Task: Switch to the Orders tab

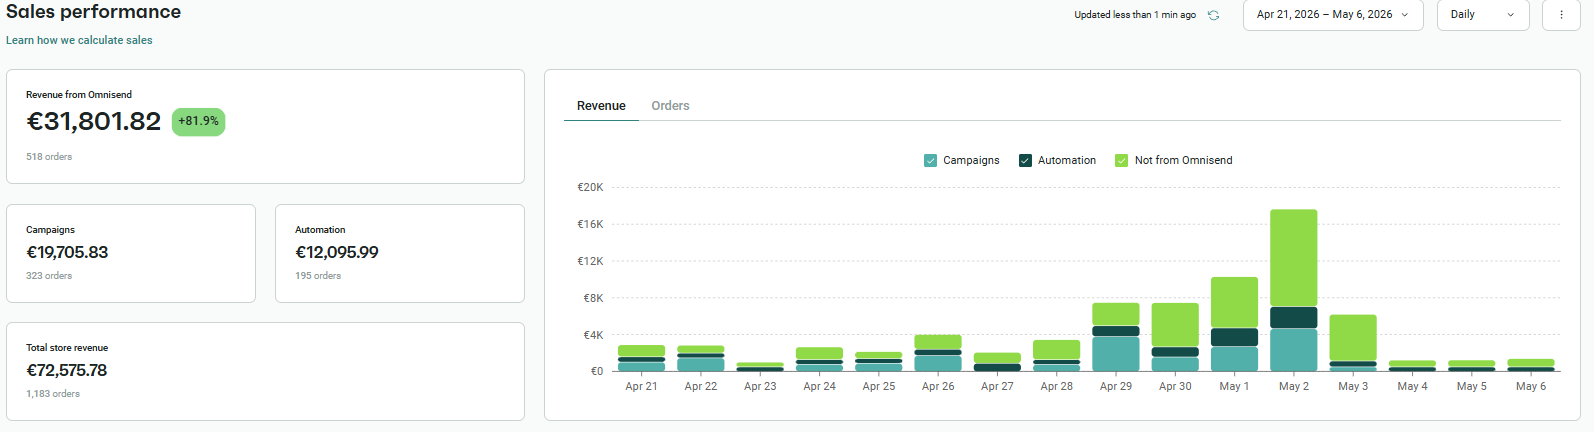Action: click(670, 106)
